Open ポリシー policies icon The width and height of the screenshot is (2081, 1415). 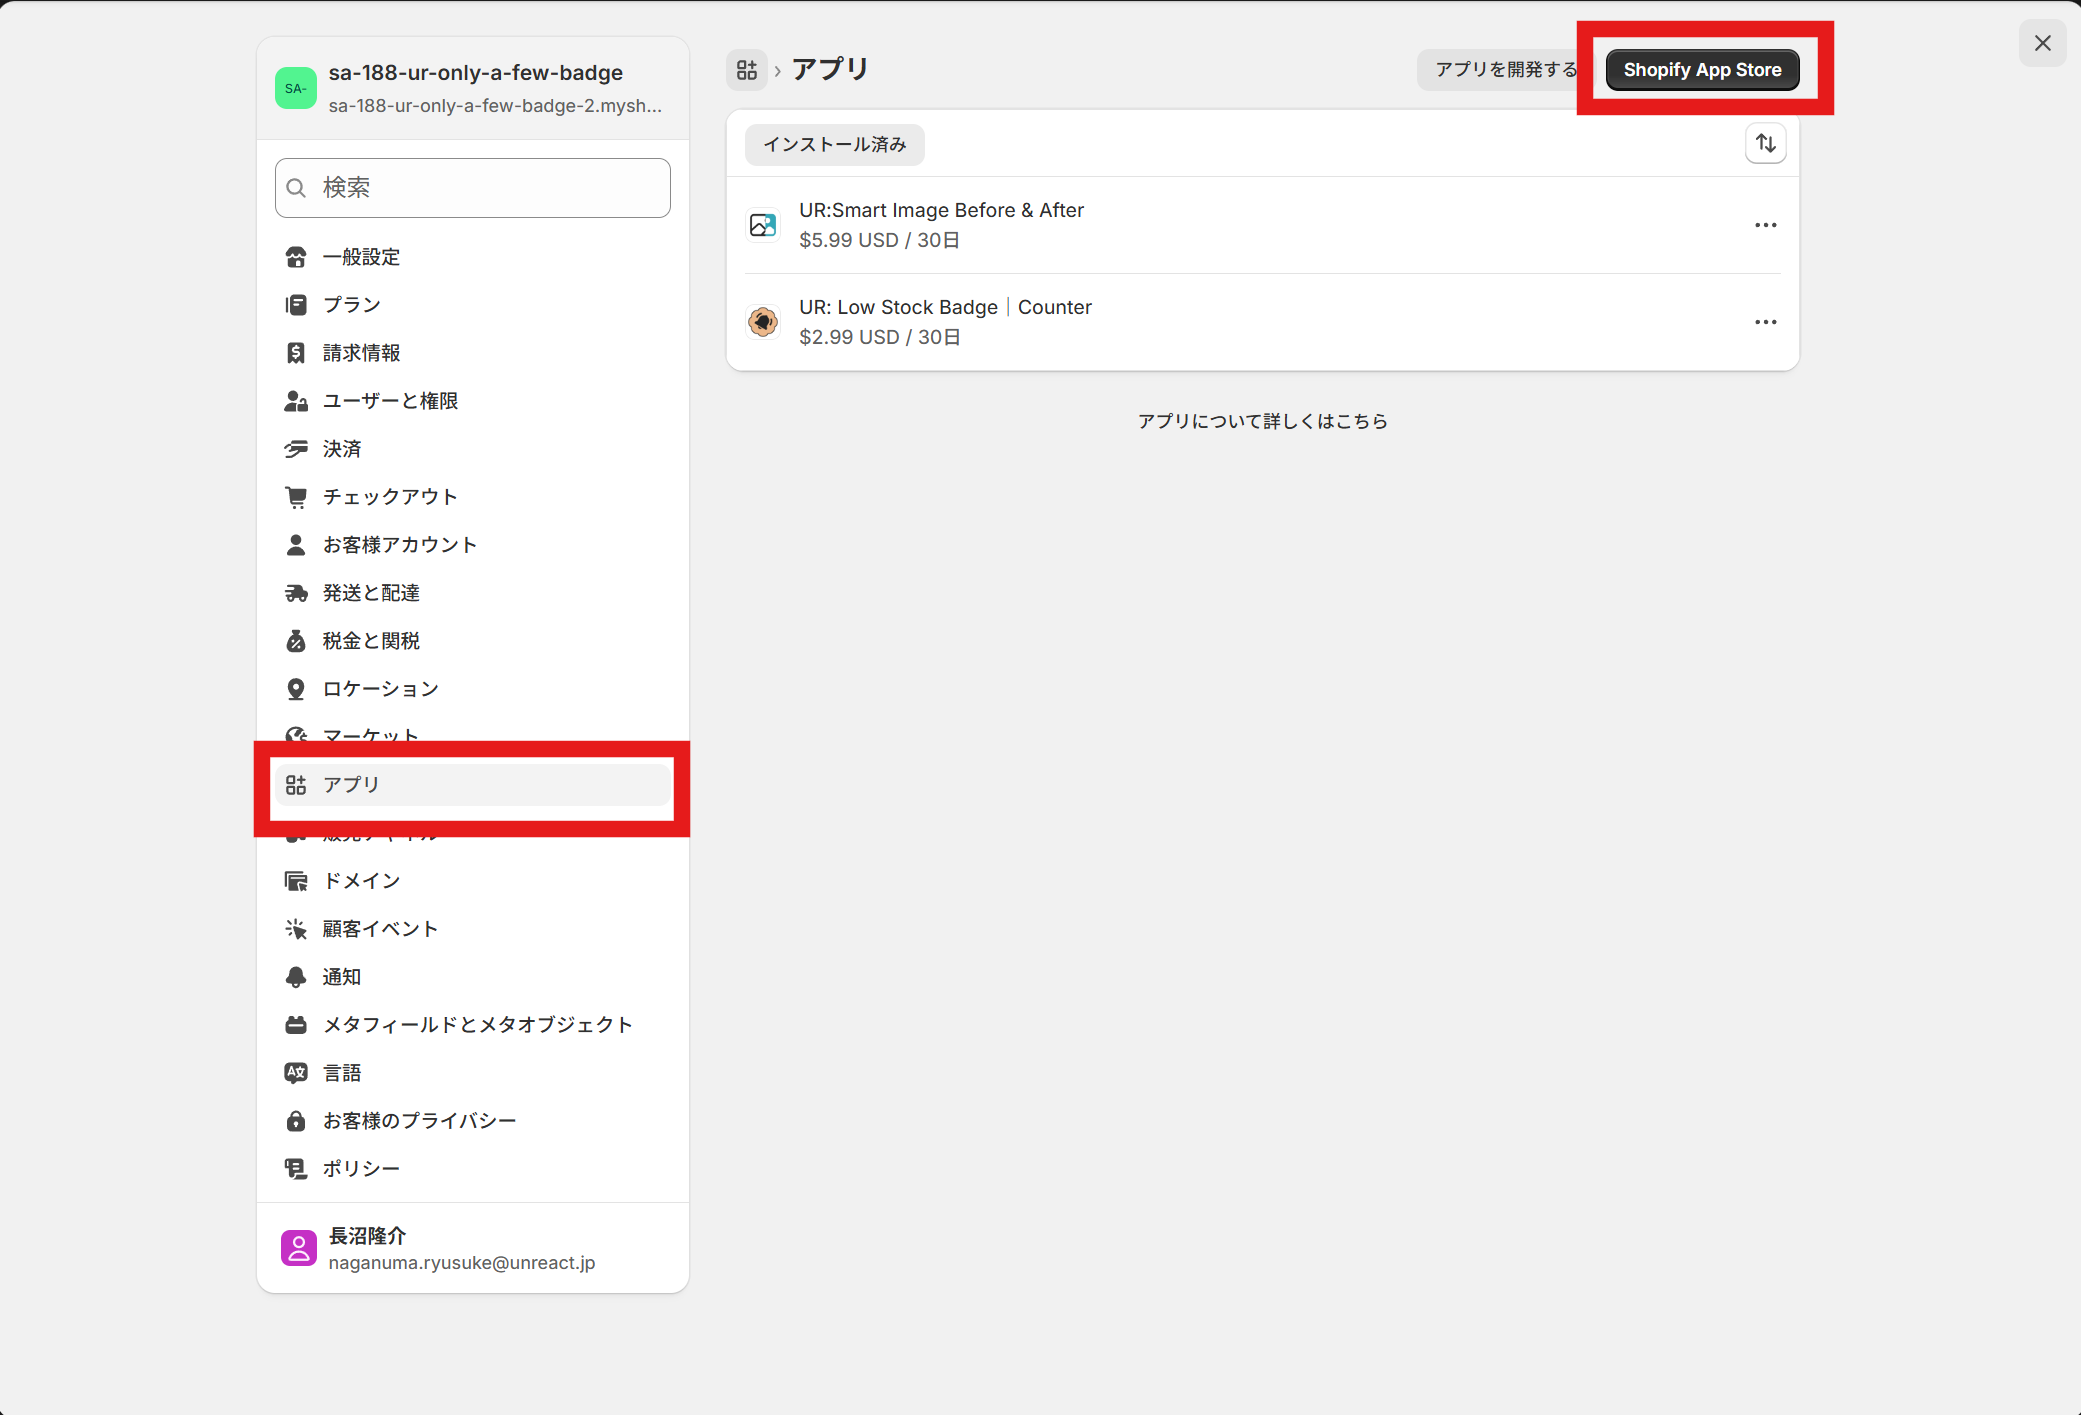pos(296,1169)
